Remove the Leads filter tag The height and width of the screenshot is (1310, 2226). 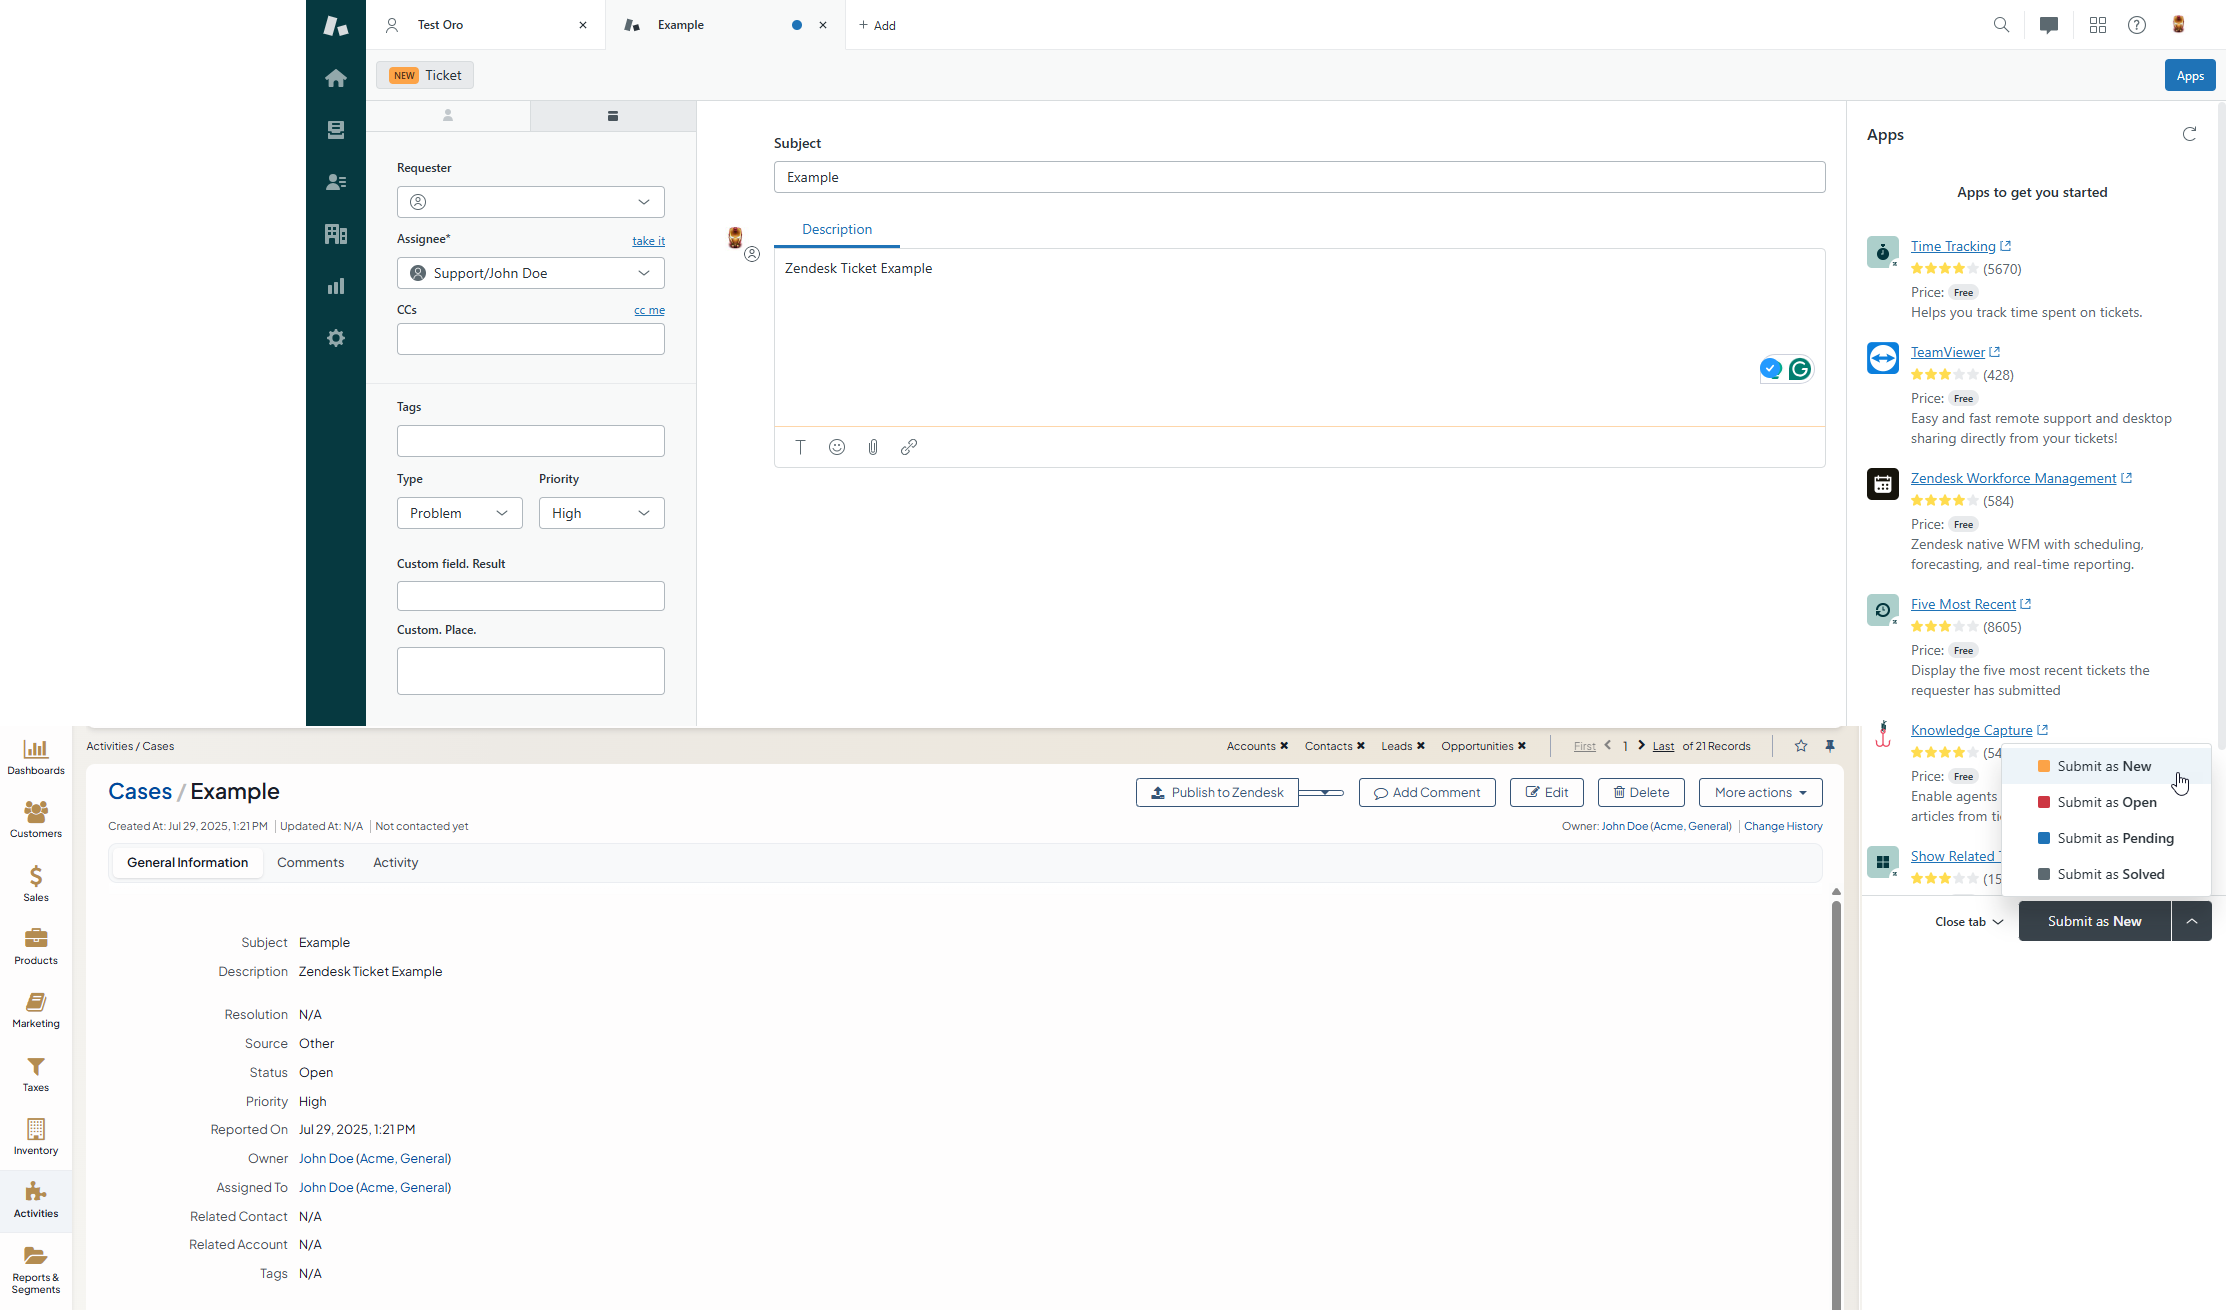[x=1420, y=746]
